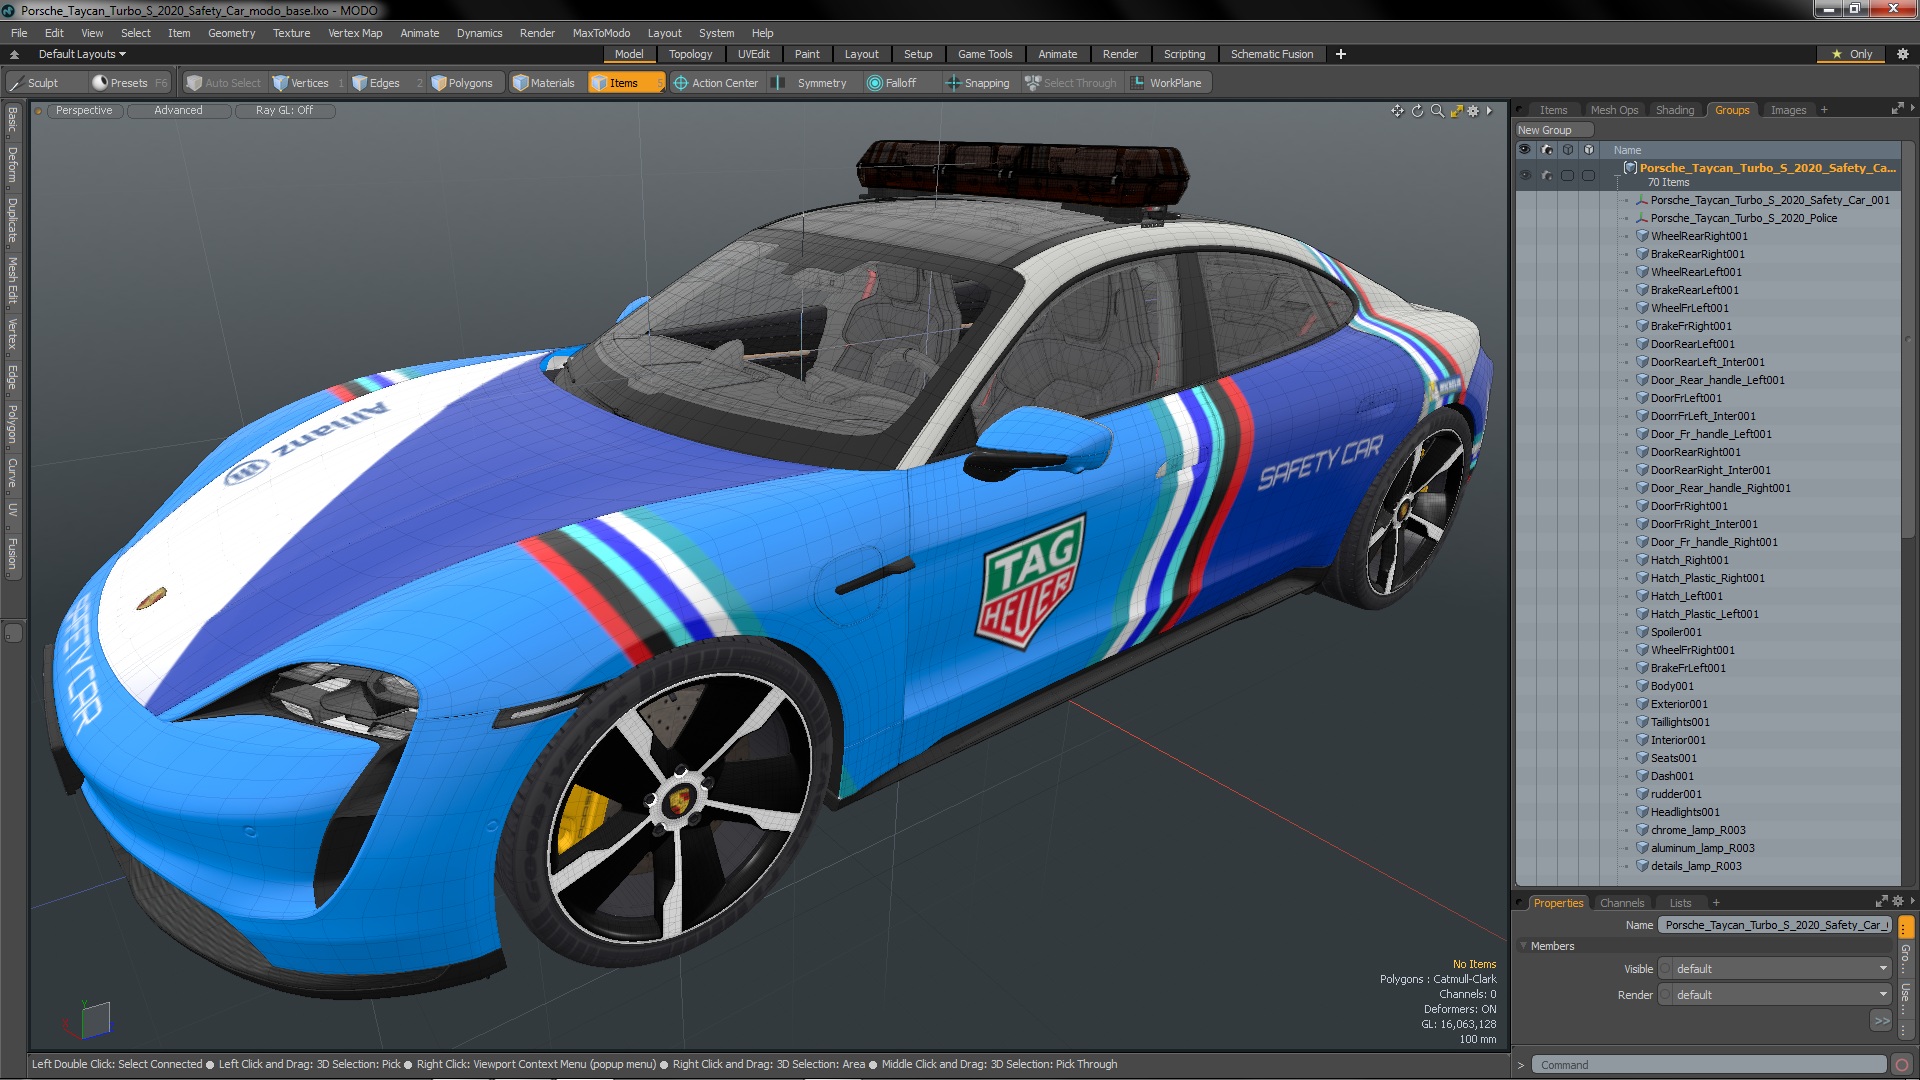Open the Presets browser
The width and height of the screenshot is (1920, 1080).
[129, 83]
